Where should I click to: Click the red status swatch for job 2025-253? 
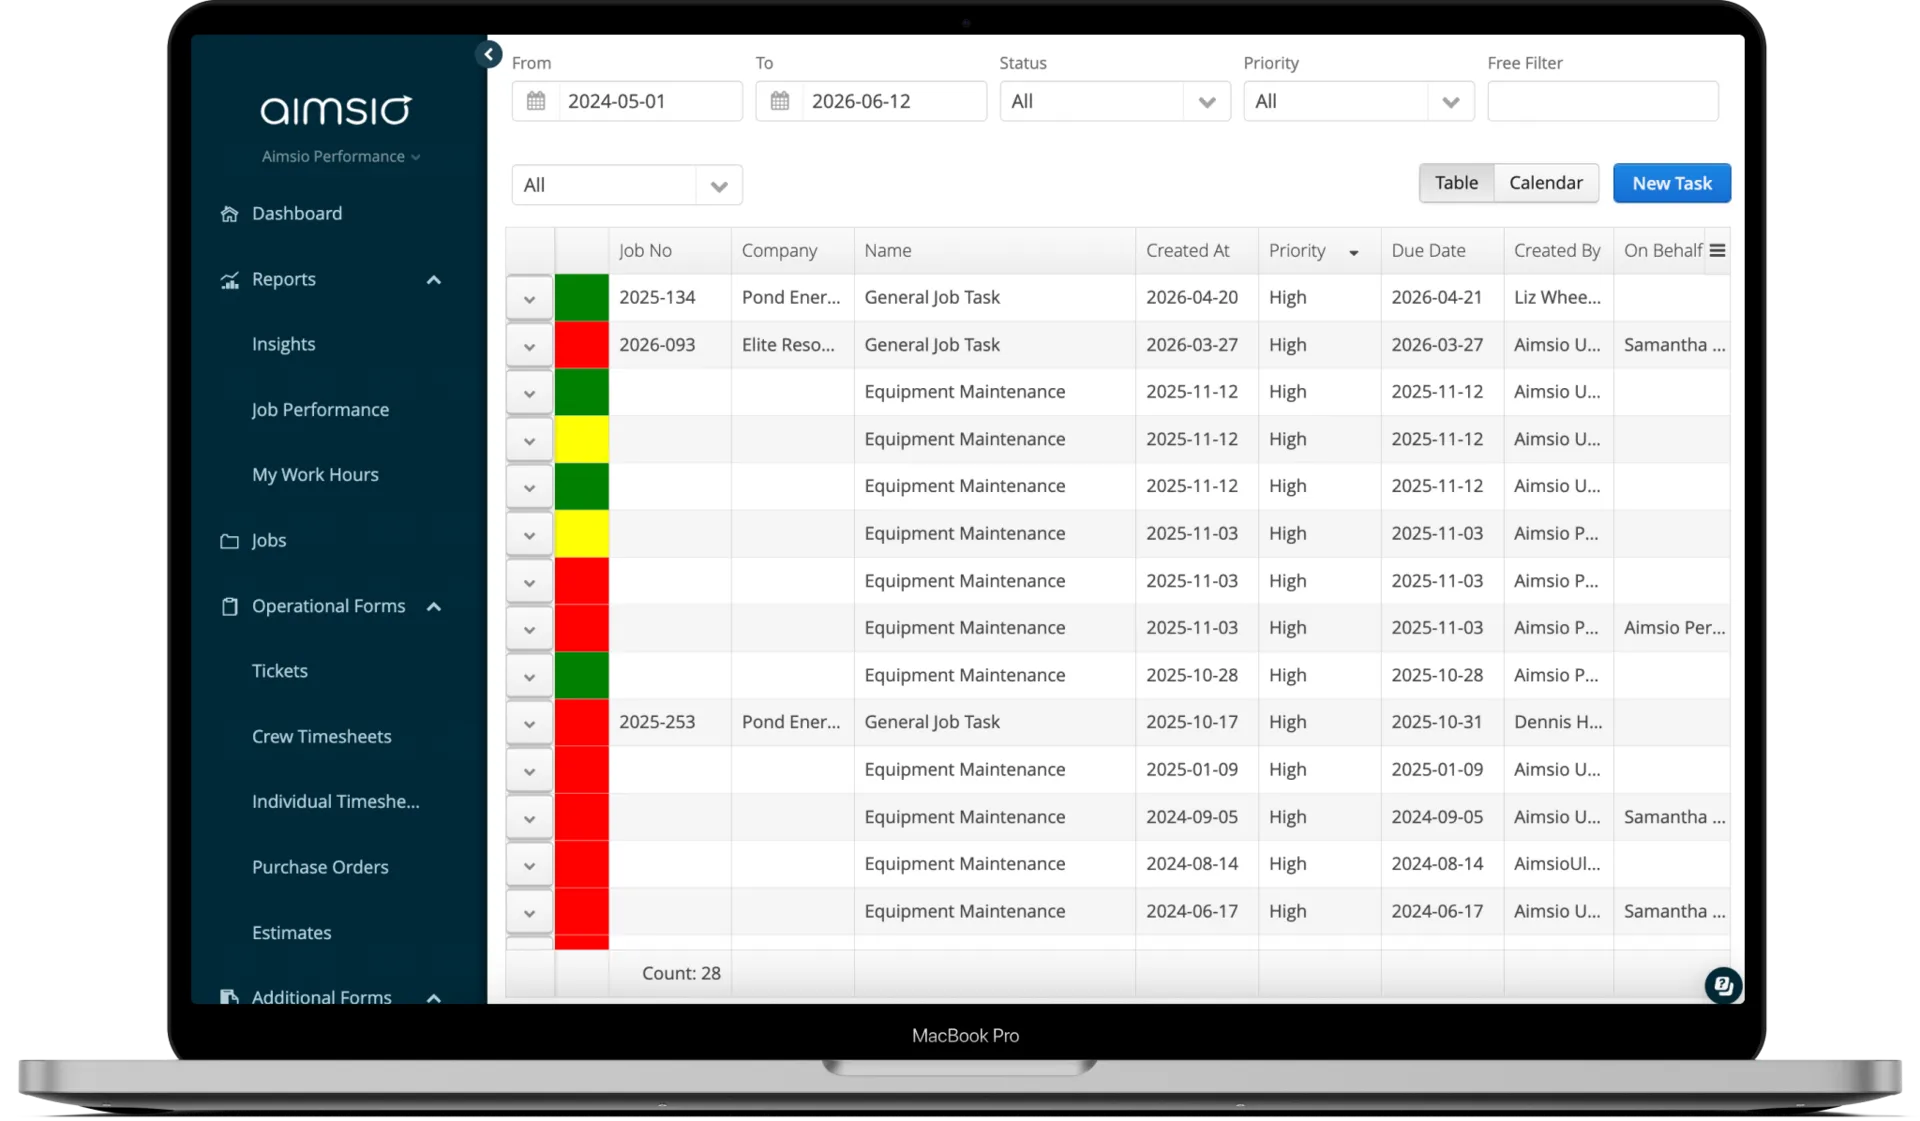coord(582,723)
